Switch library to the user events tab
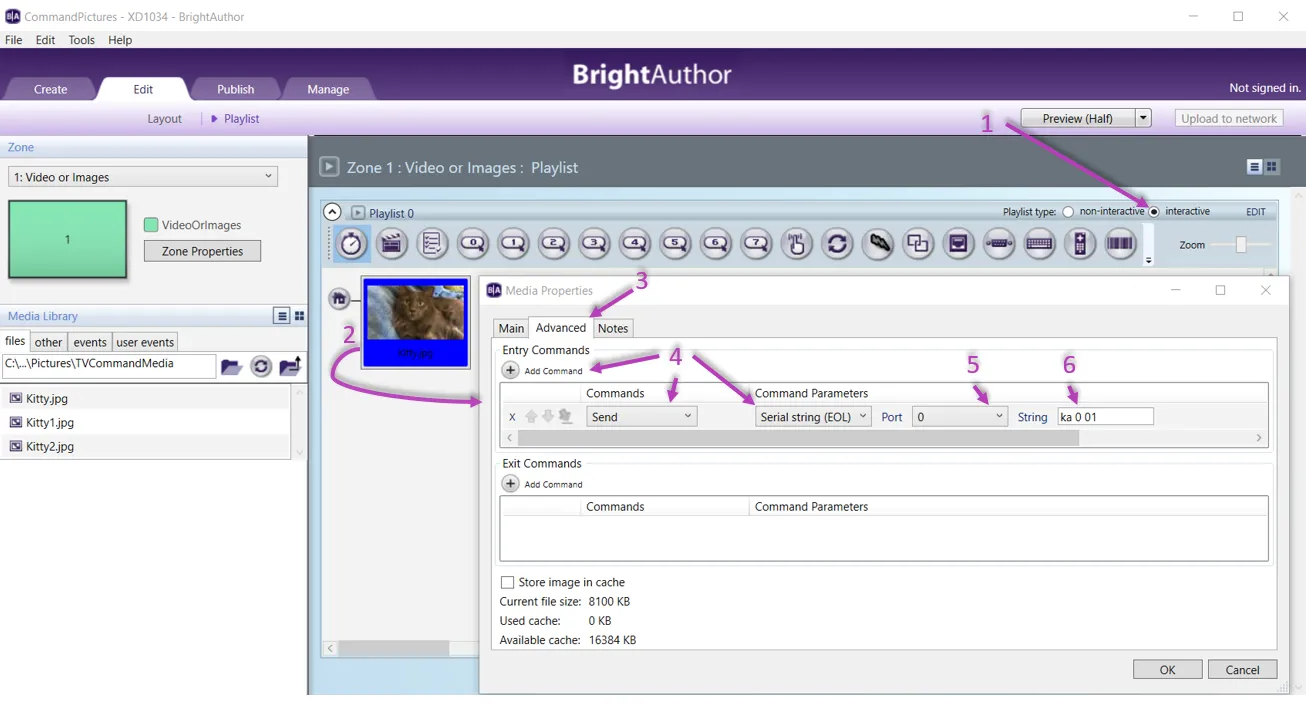 coord(145,342)
